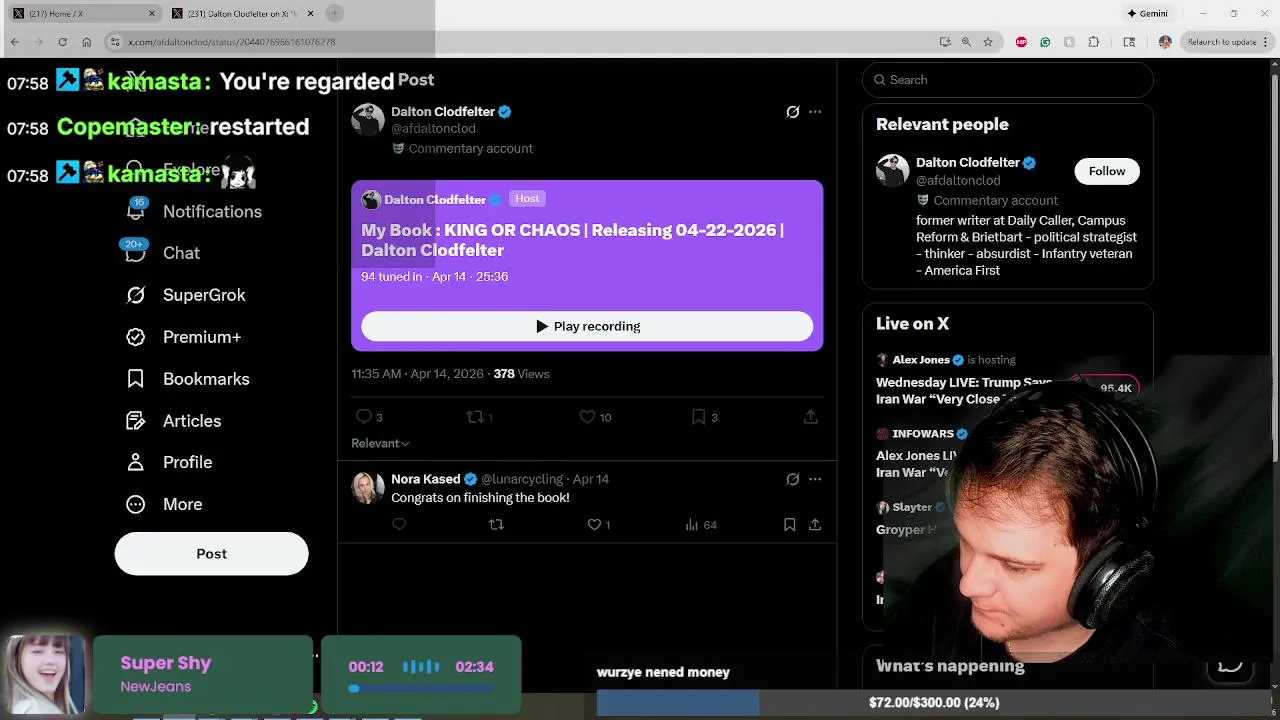Viewport: 1280px width, 720px height.
Task: Click the donation goal progress bar
Action: (932, 703)
